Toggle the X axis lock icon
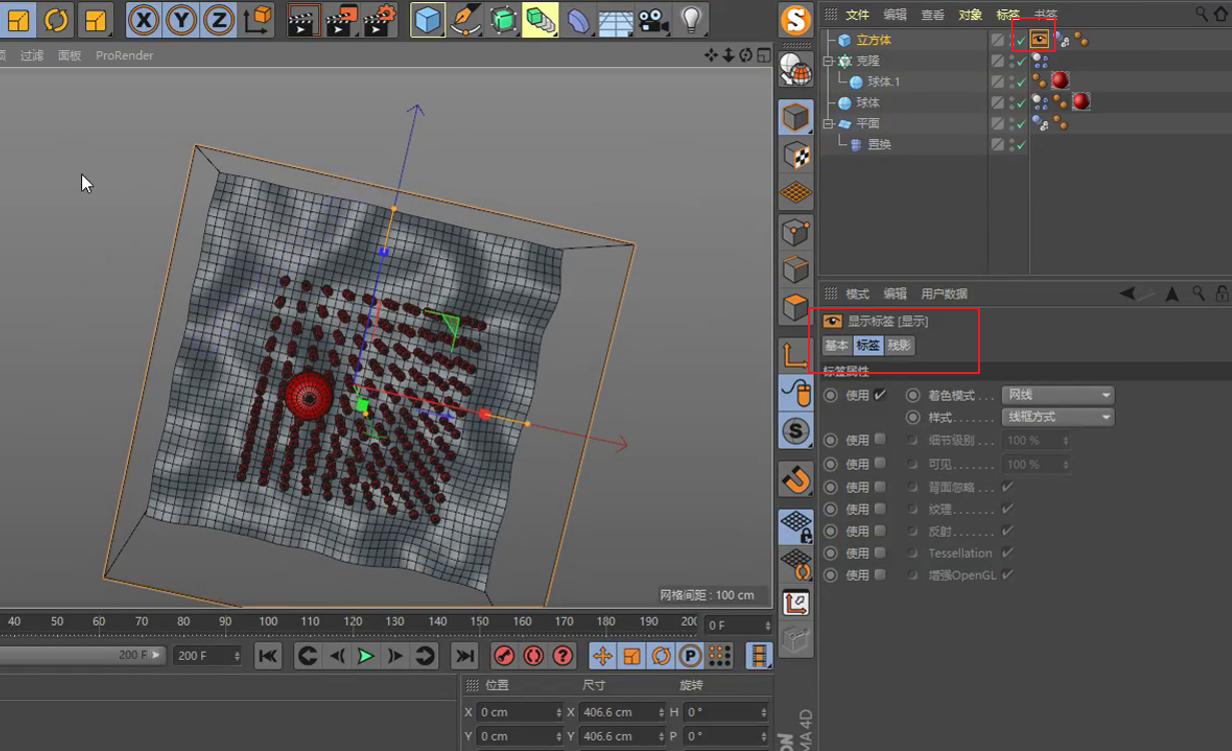 click(x=145, y=19)
